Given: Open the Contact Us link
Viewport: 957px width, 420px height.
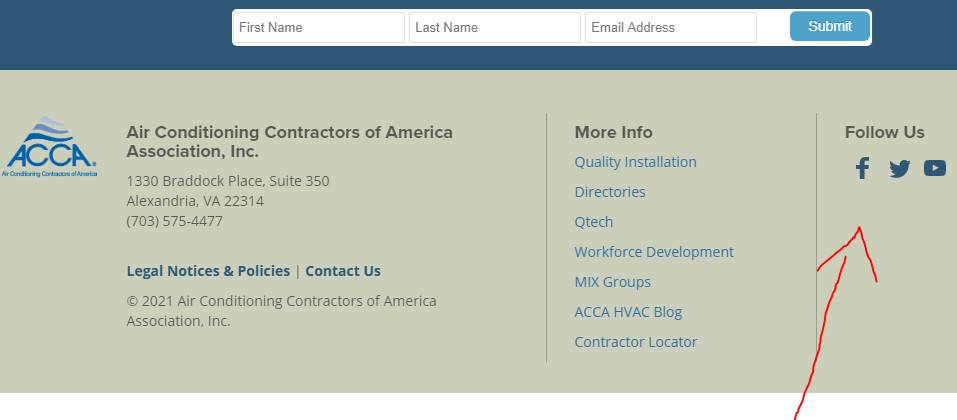Looking at the screenshot, I should click(x=343, y=271).
